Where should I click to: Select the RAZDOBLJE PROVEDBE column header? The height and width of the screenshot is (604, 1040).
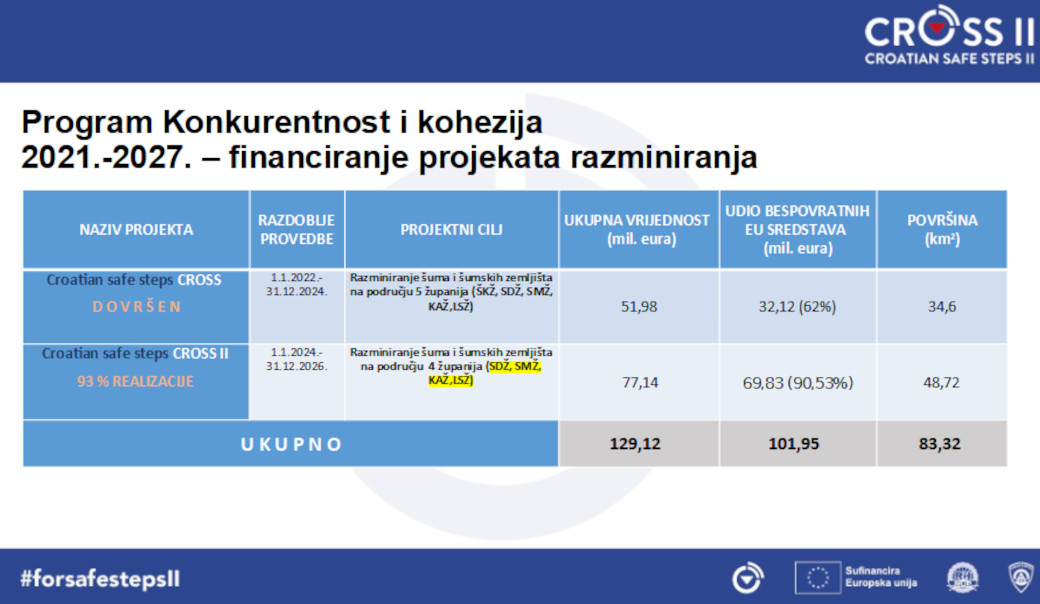pos(296,229)
